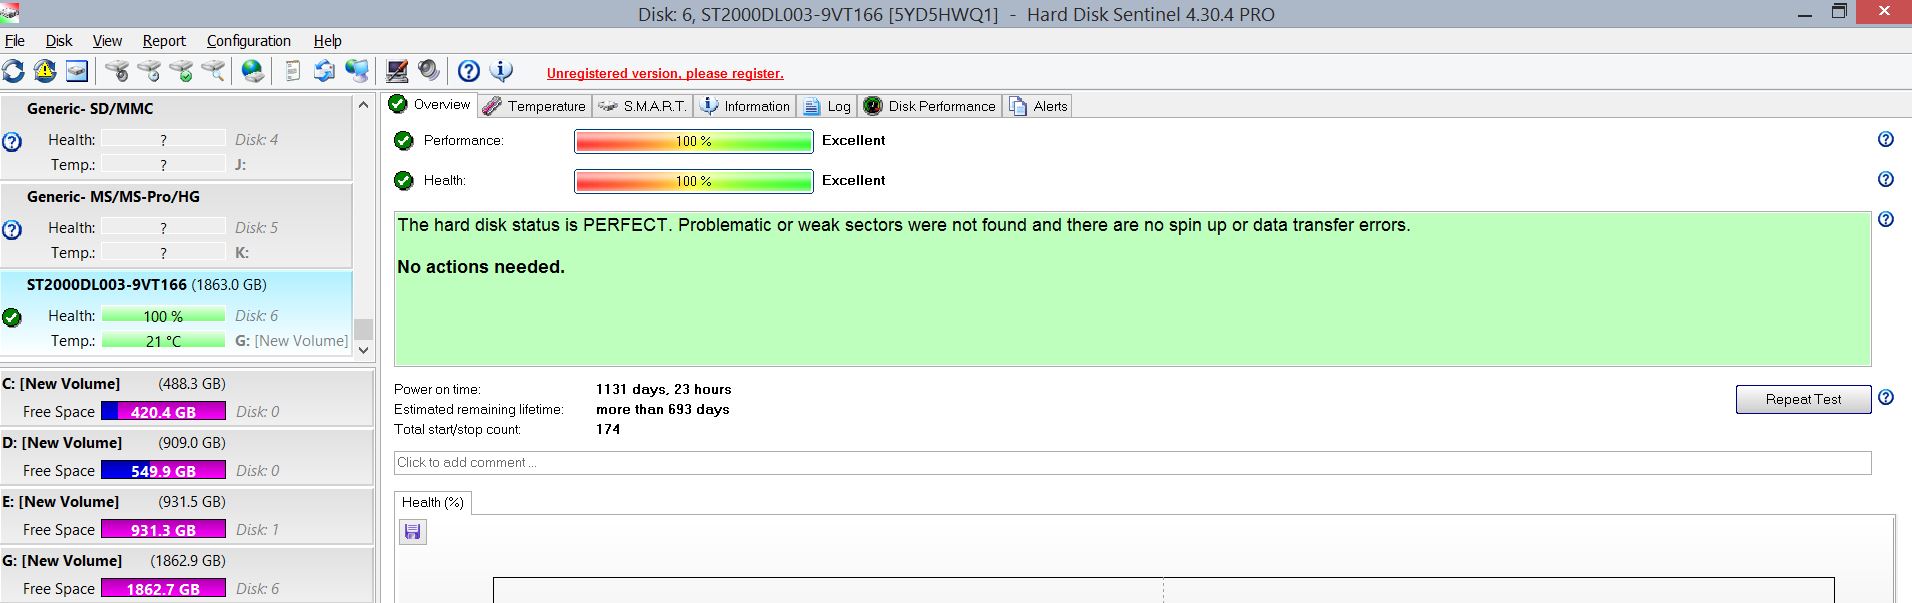Switch to the S.M.A.R.T. tab
The height and width of the screenshot is (603, 1912).
(642, 106)
